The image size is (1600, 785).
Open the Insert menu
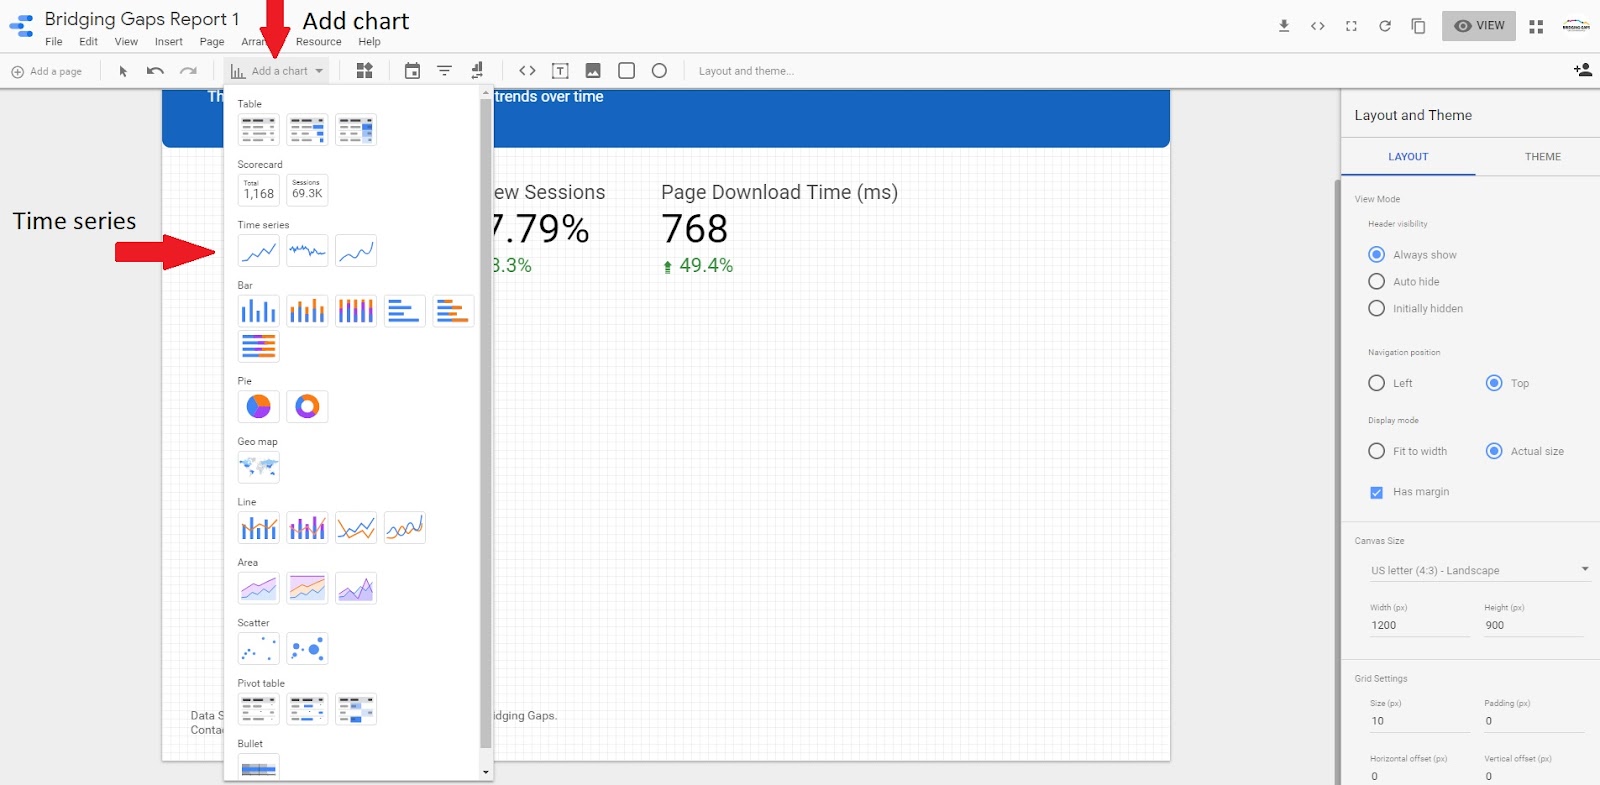coord(168,42)
